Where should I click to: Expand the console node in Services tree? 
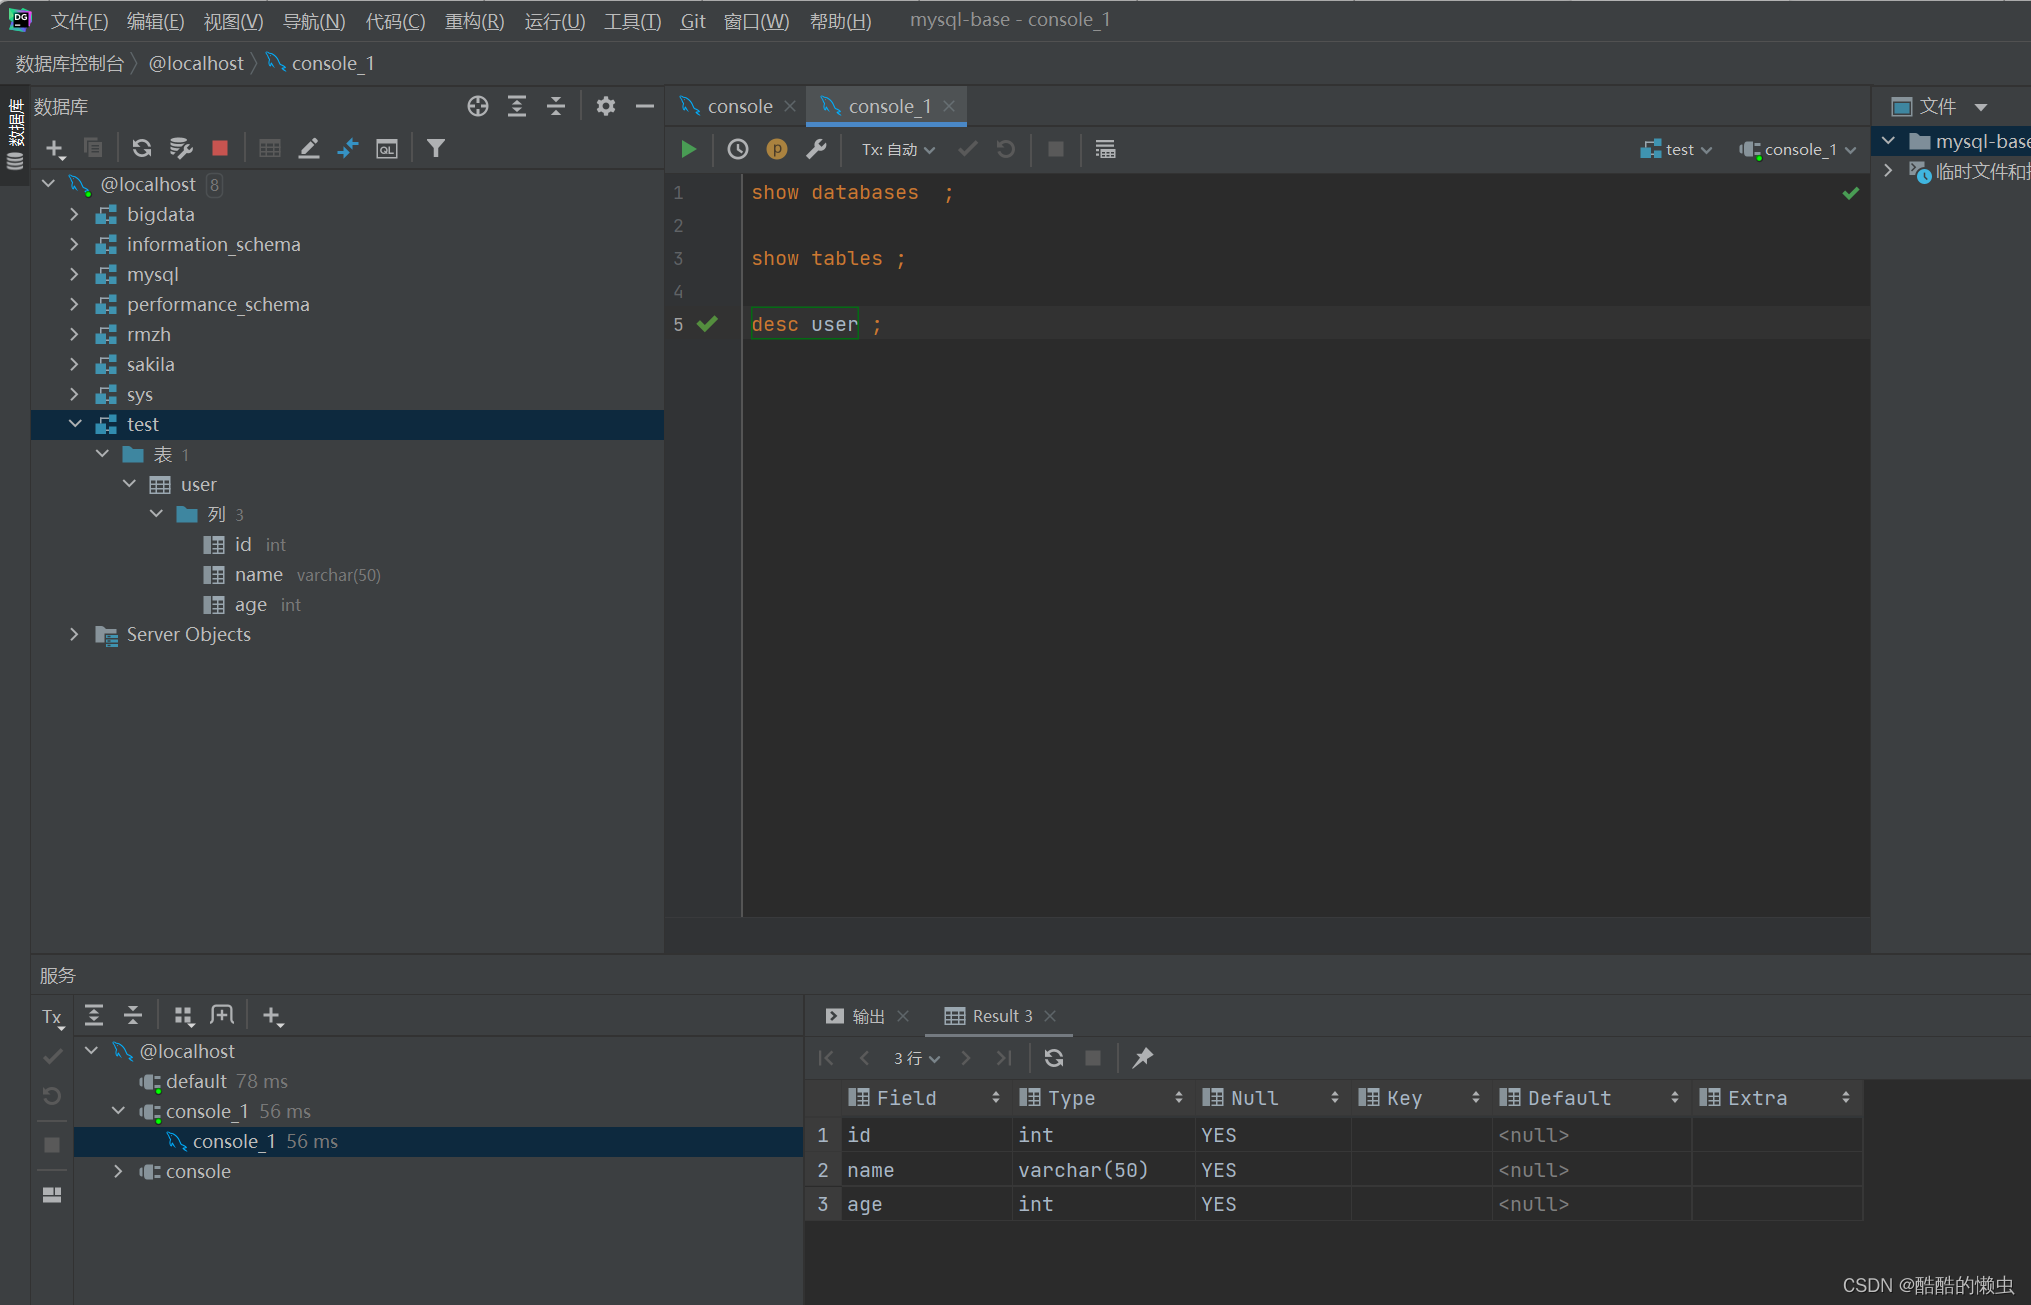click(x=118, y=1171)
